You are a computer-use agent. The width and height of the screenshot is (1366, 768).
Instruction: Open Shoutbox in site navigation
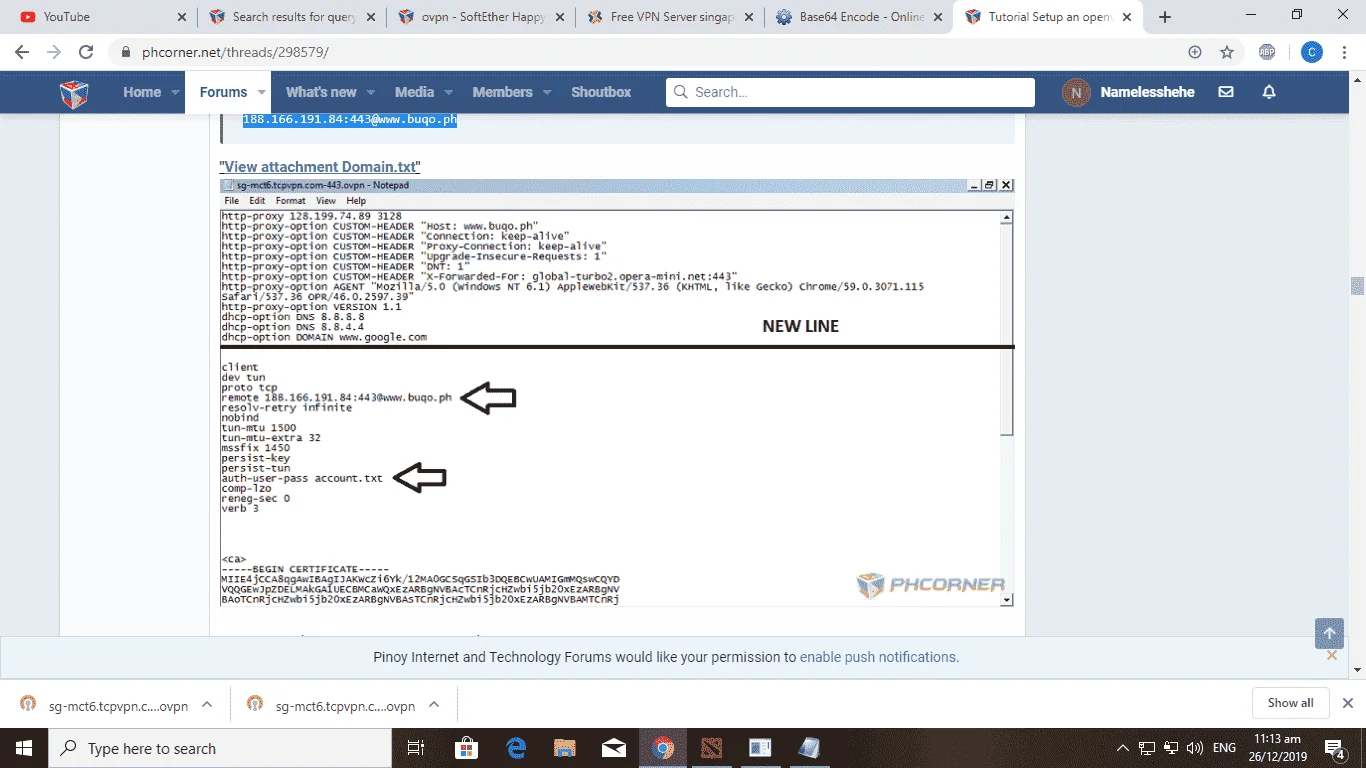coord(601,92)
